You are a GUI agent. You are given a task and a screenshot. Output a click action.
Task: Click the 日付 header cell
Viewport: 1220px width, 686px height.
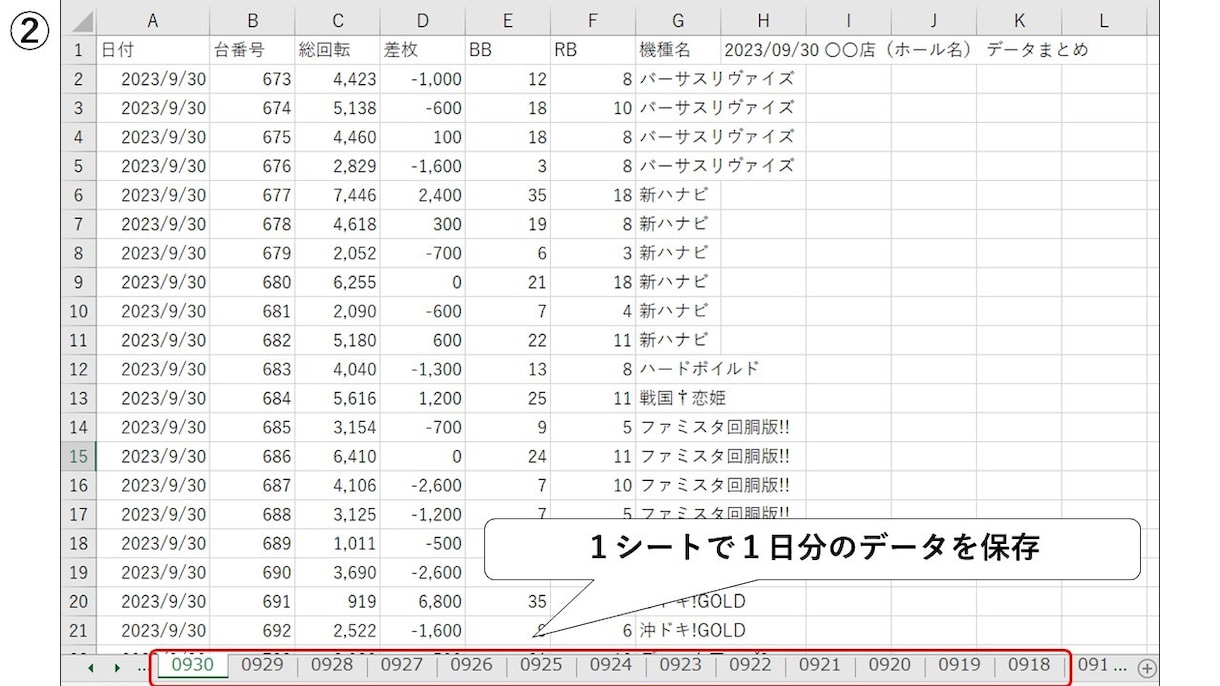tap(153, 50)
